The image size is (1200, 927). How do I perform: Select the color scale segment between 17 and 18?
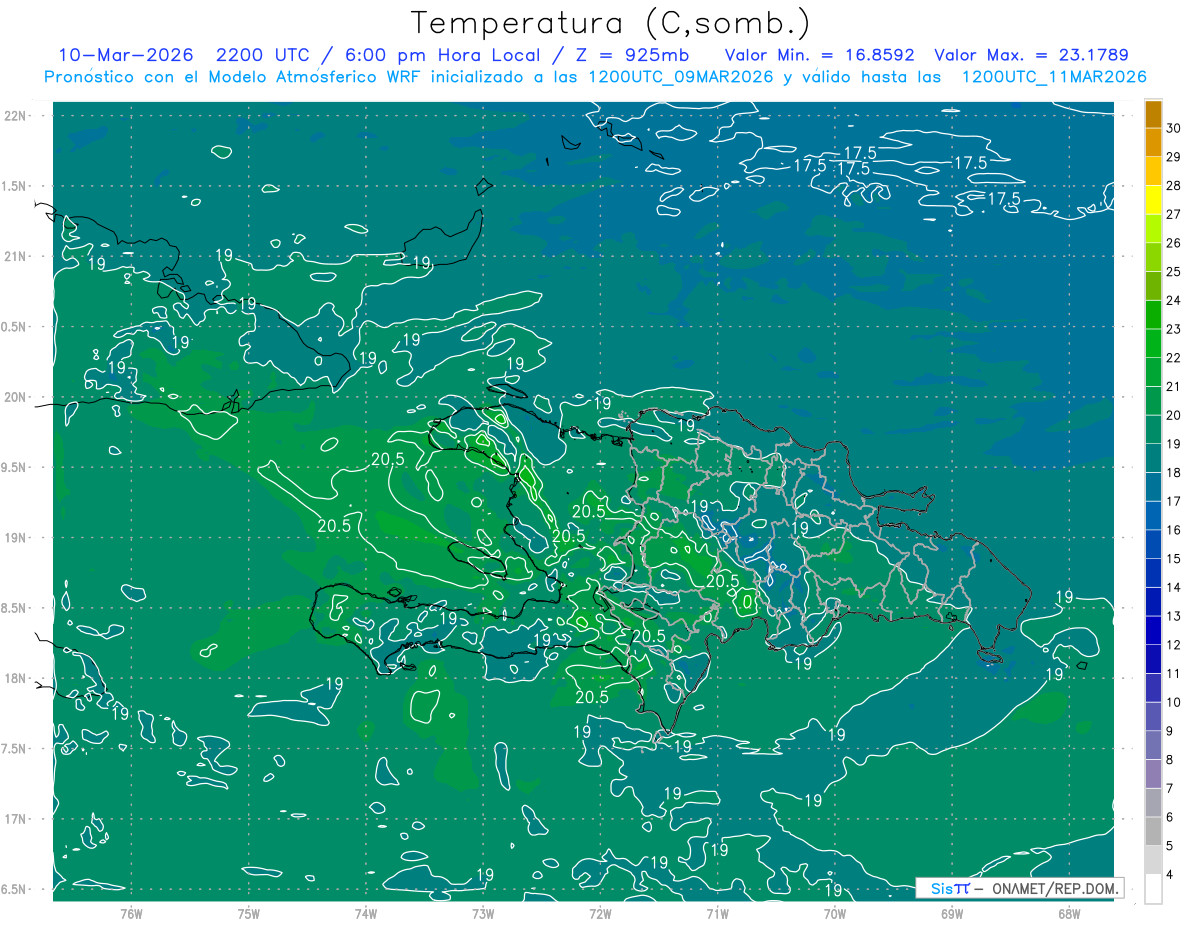[1154, 487]
